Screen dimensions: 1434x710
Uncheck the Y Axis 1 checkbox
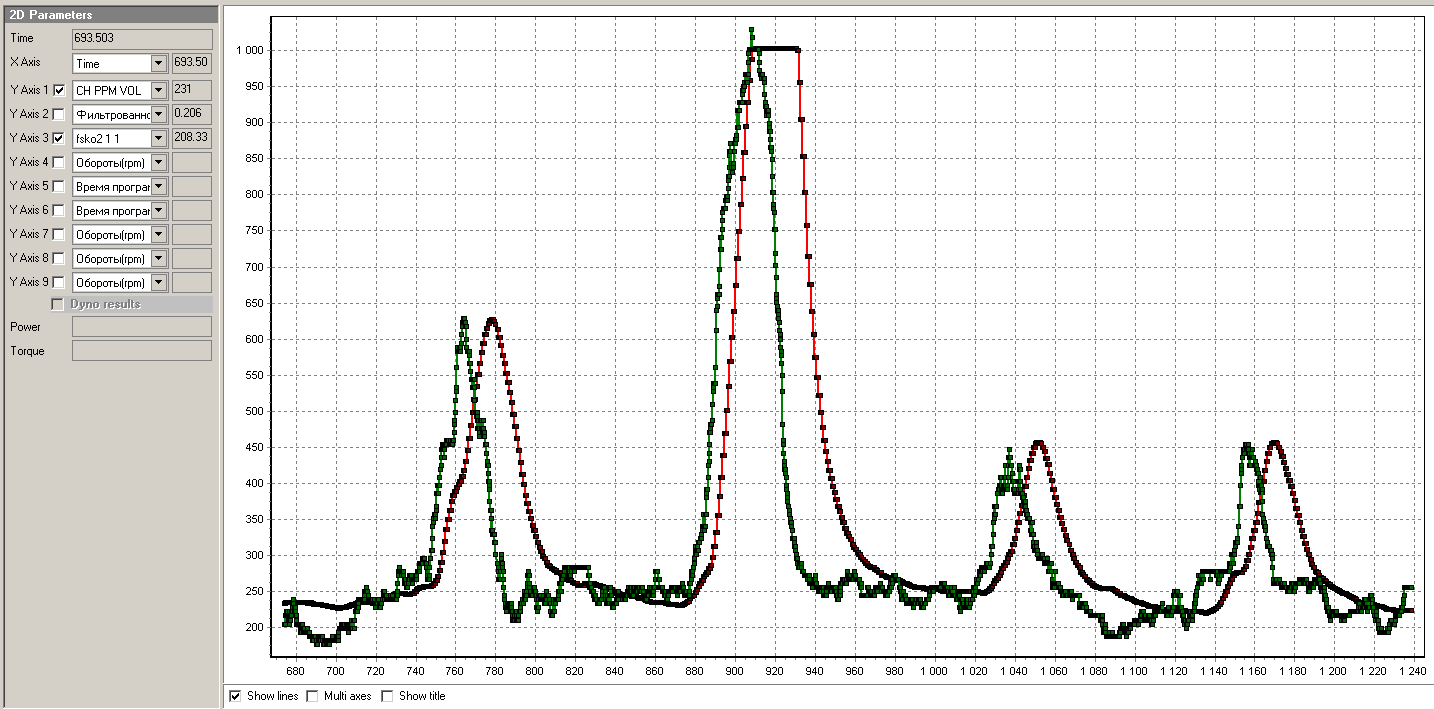point(59,90)
